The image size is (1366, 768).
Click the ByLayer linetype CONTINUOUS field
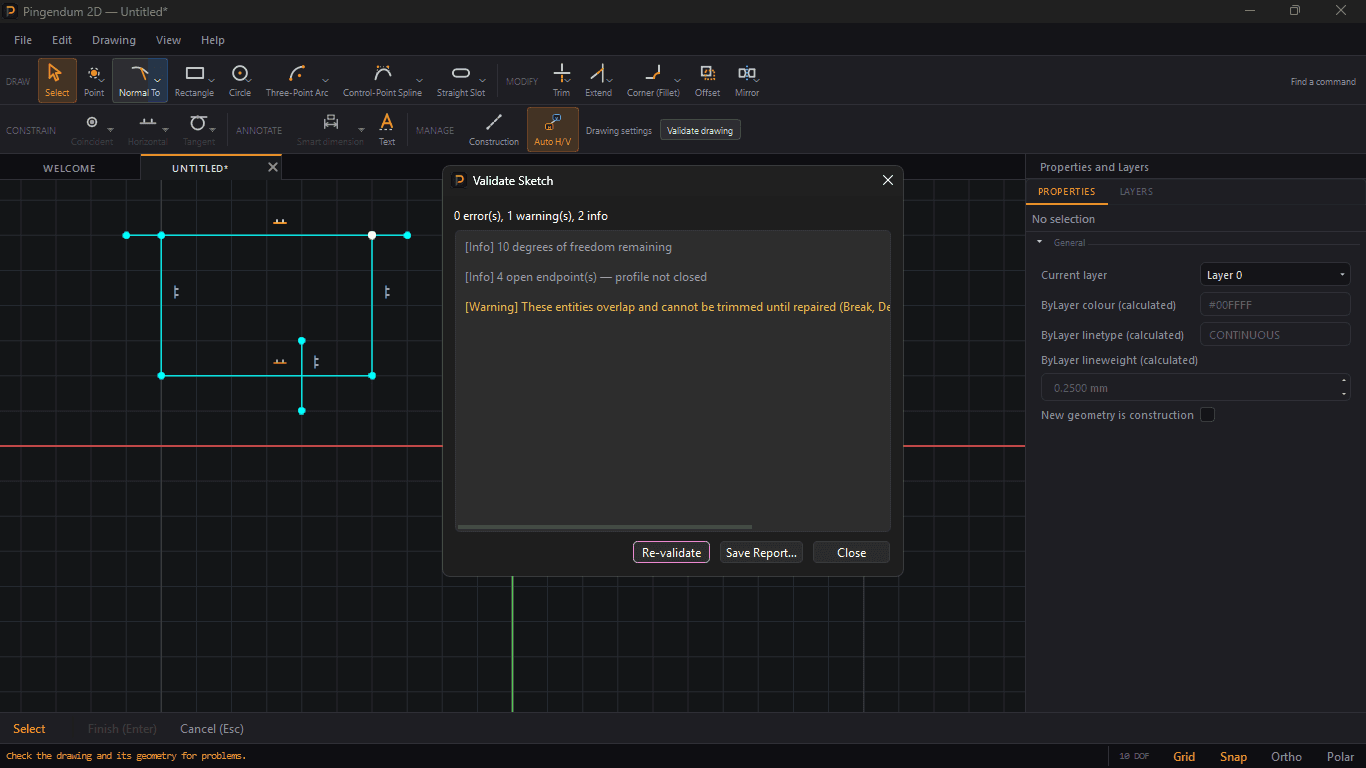1275,335
